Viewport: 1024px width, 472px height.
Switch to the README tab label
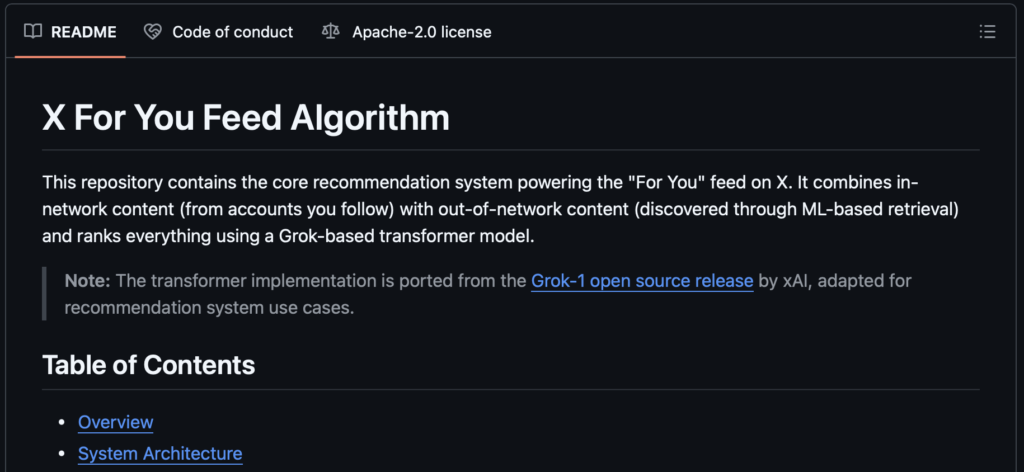coord(83,32)
